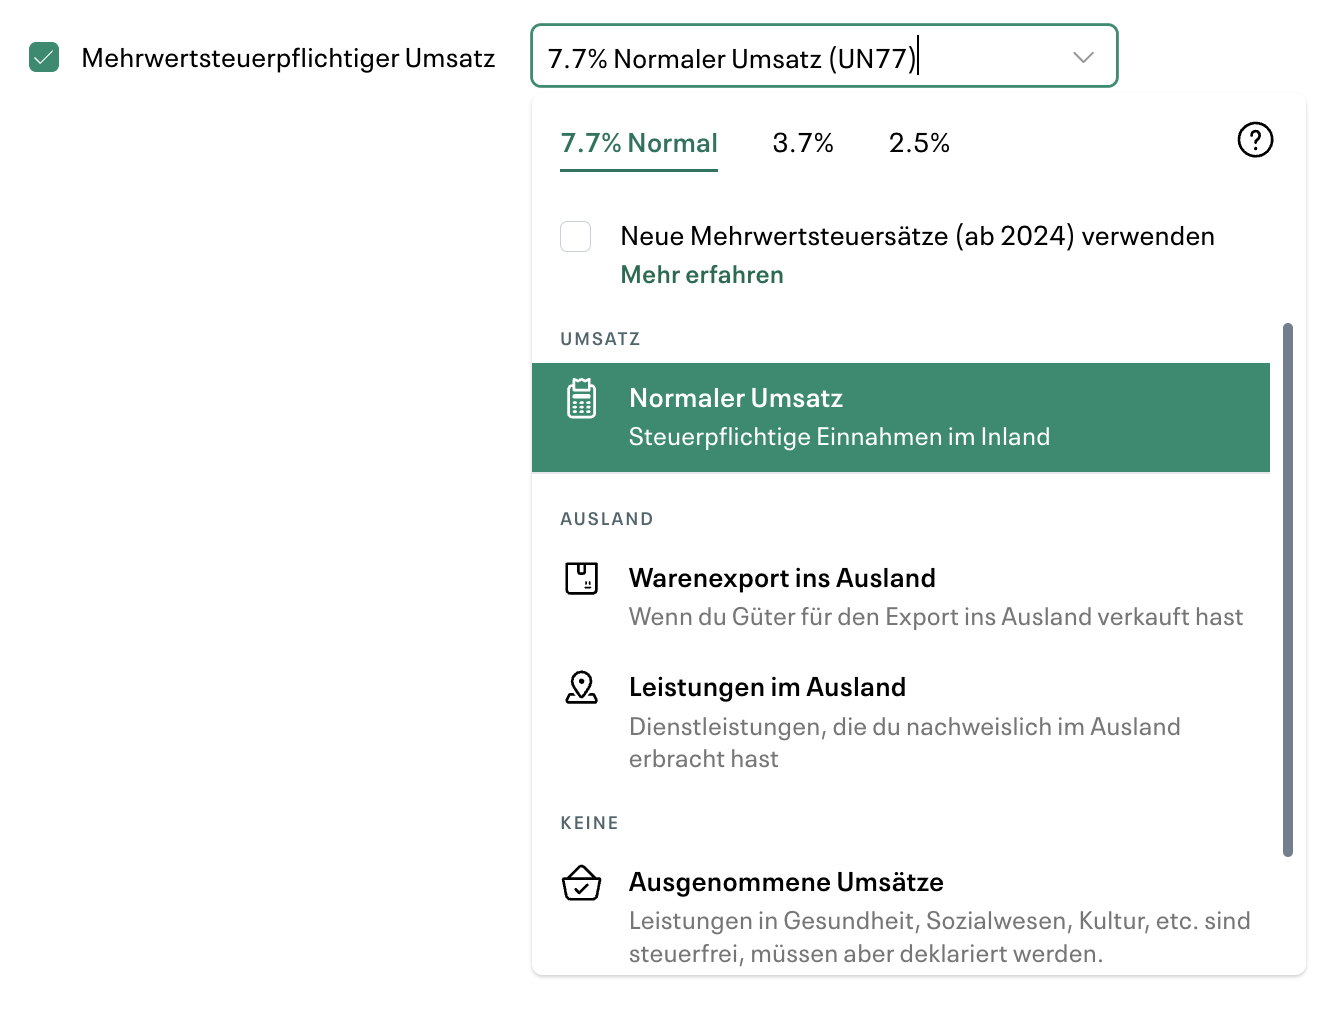This screenshot has height=1012, width=1338.
Task: Click the basket icon beside Ausgenommene Umsätze
Action: tap(582, 884)
